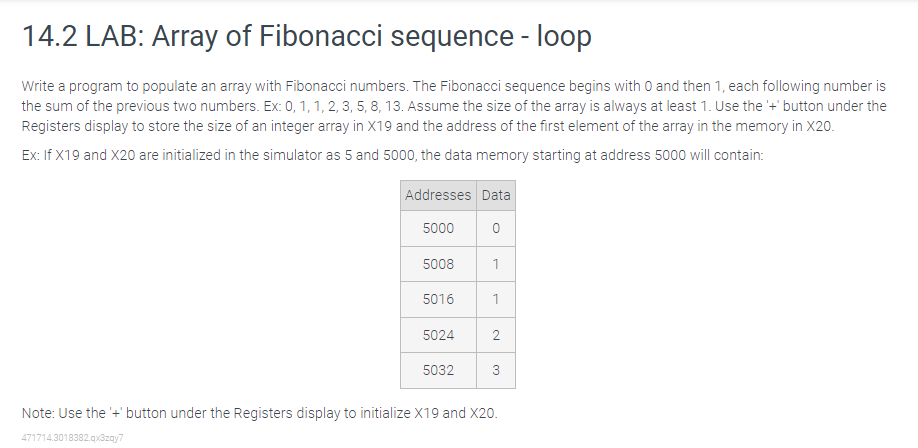
Task: Click data value 1 for address 5008
Action: tap(496, 264)
